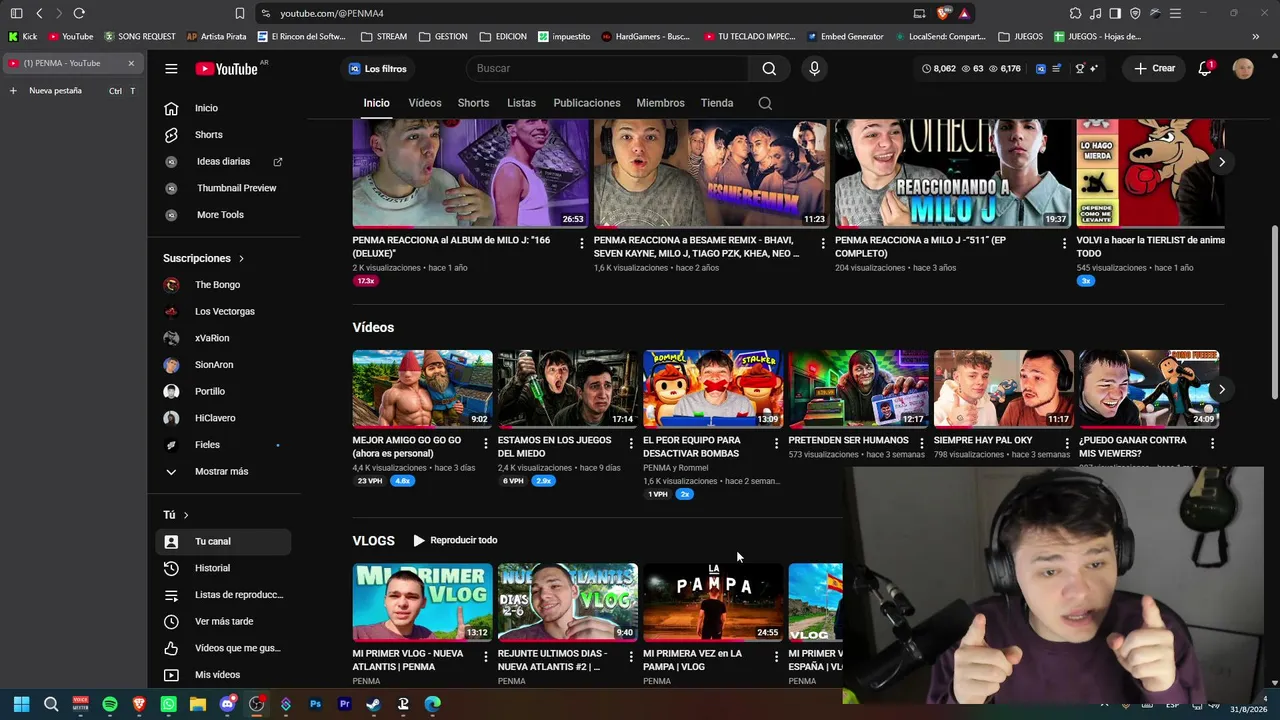Open options for MI PRIMER VLOG video

point(486,656)
